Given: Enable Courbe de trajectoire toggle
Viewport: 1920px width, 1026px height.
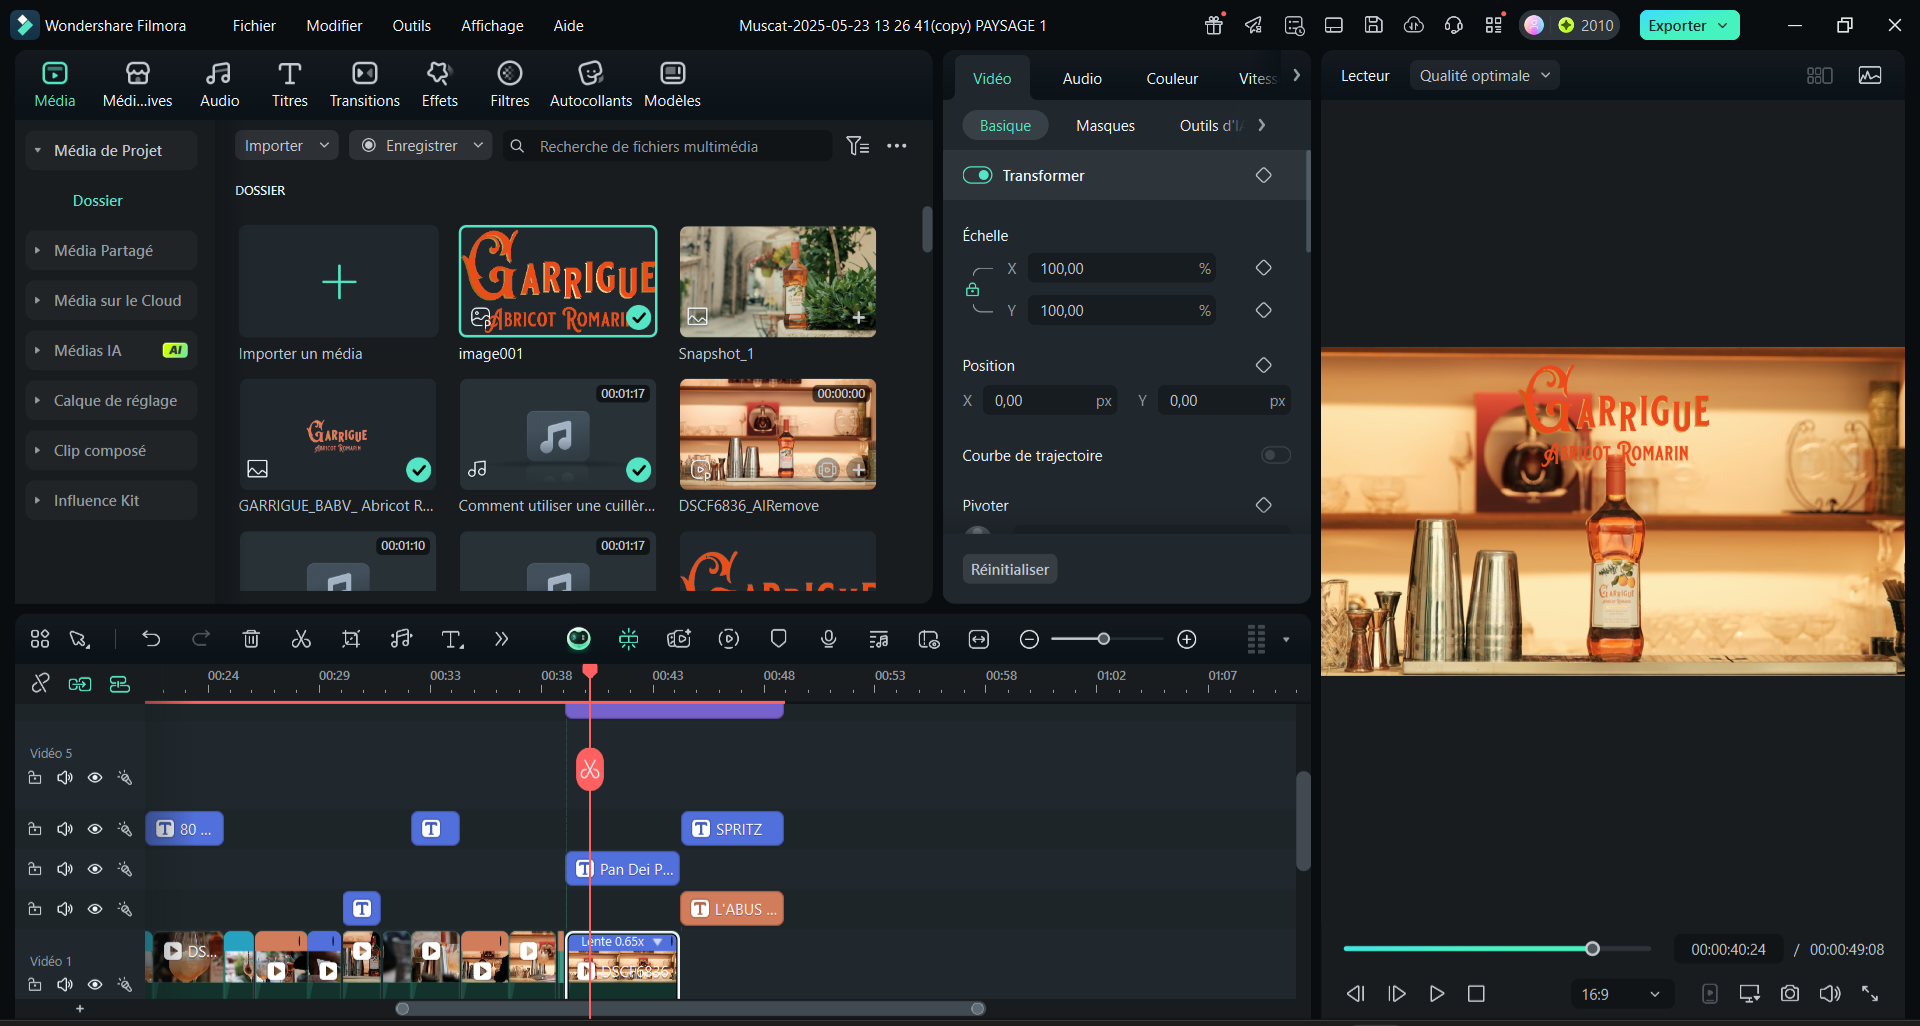Looking at the screenshot, I should coord(1276,455).
